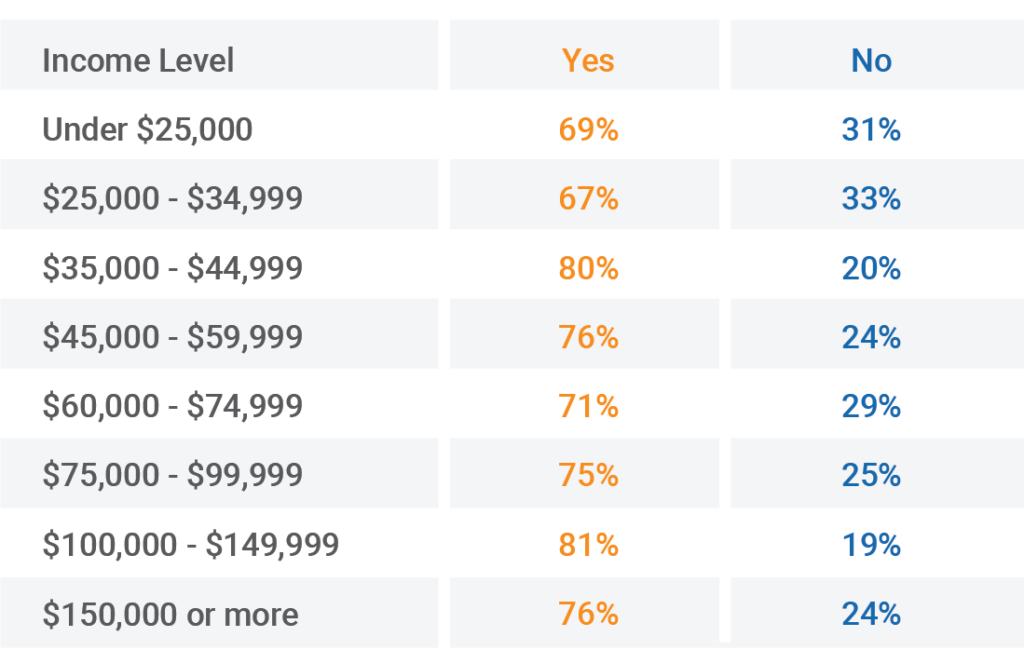1024x650 pixels.
Task: Click the Income Level column header
Action: (138, 61)
